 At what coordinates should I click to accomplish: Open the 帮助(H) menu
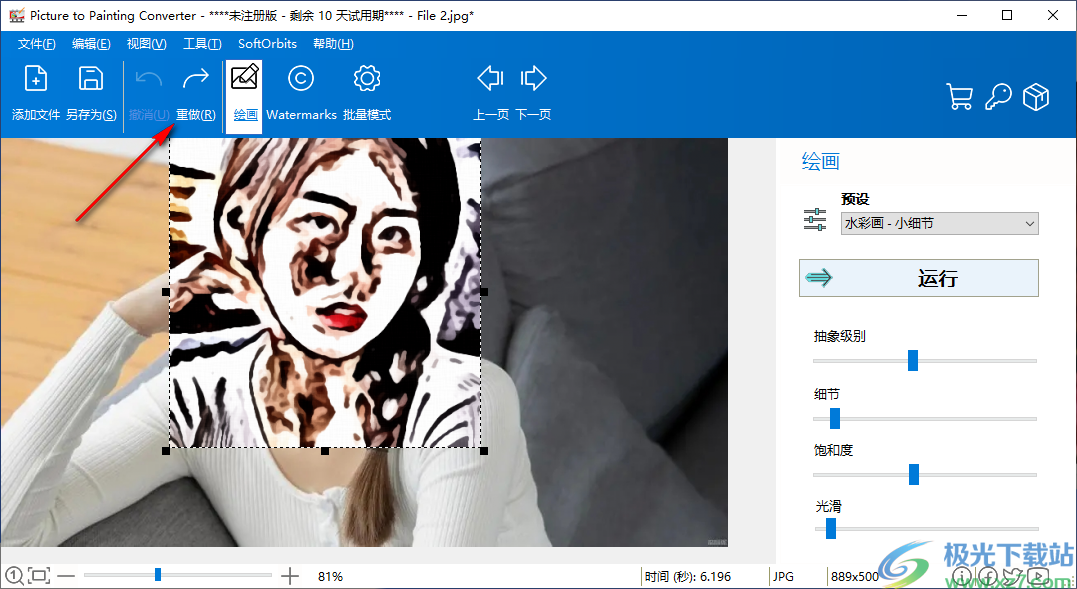(333, 44)
